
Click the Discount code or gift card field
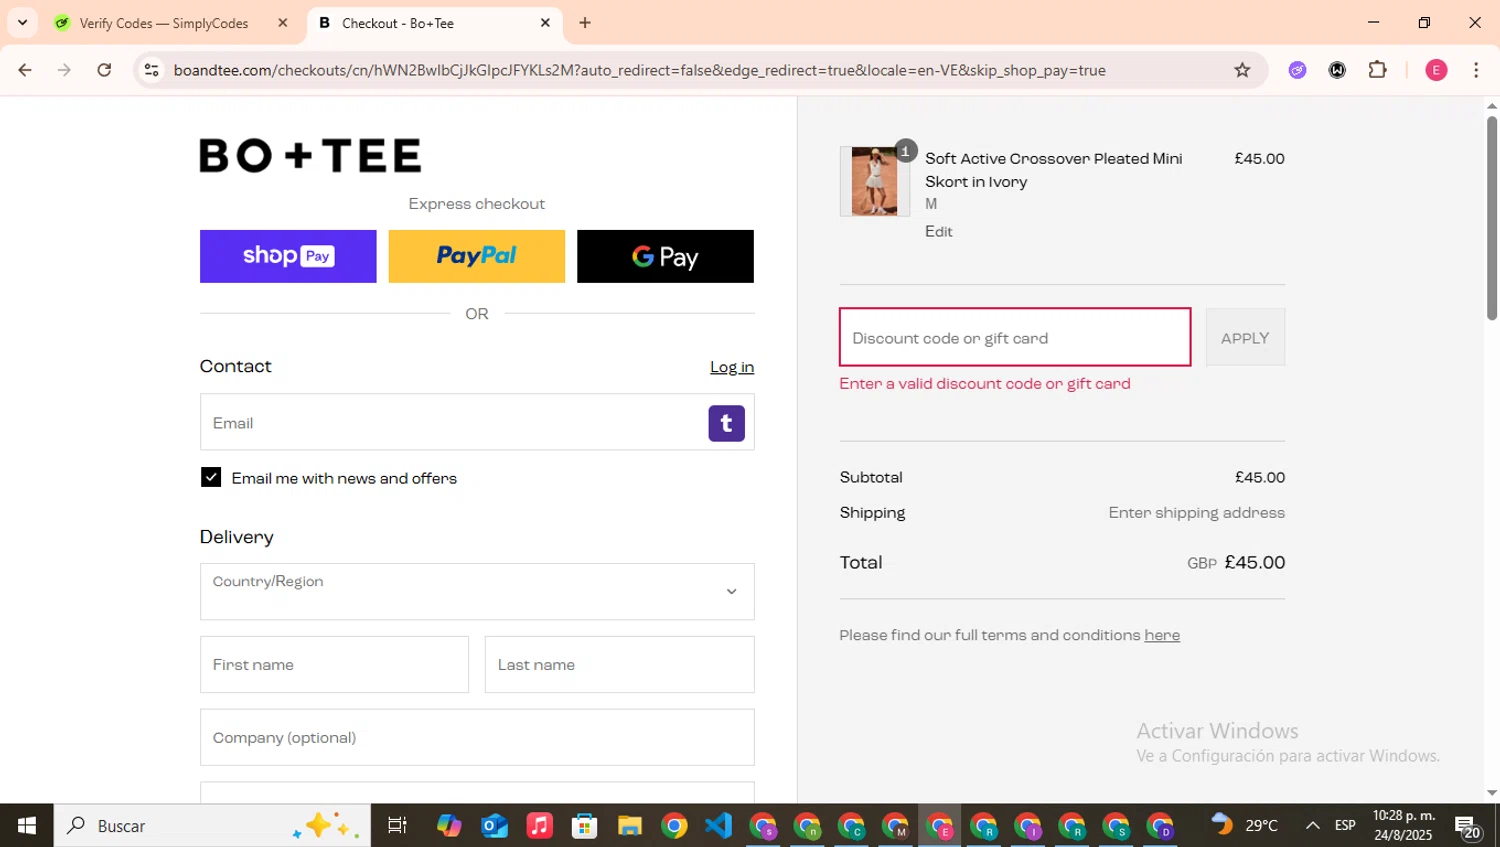pos(1015,337)
